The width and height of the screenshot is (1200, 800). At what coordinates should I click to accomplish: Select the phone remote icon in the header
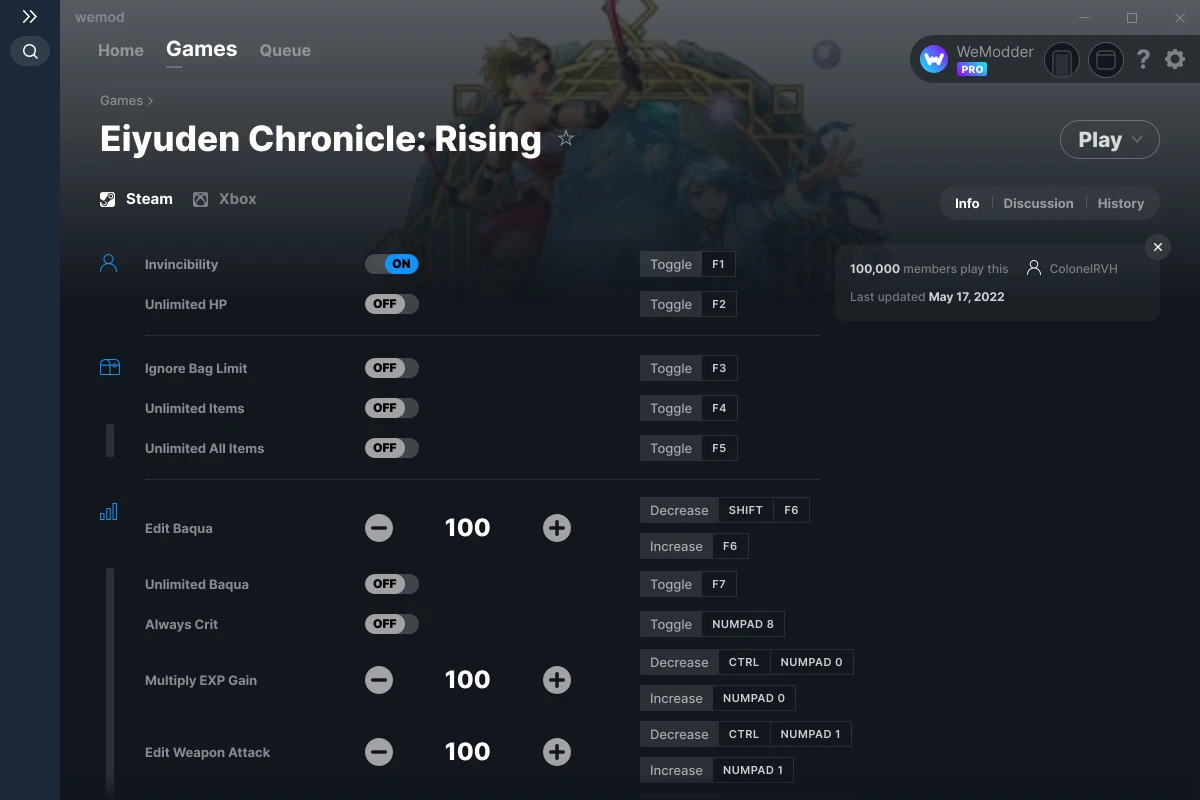[x=1062, y=60]
